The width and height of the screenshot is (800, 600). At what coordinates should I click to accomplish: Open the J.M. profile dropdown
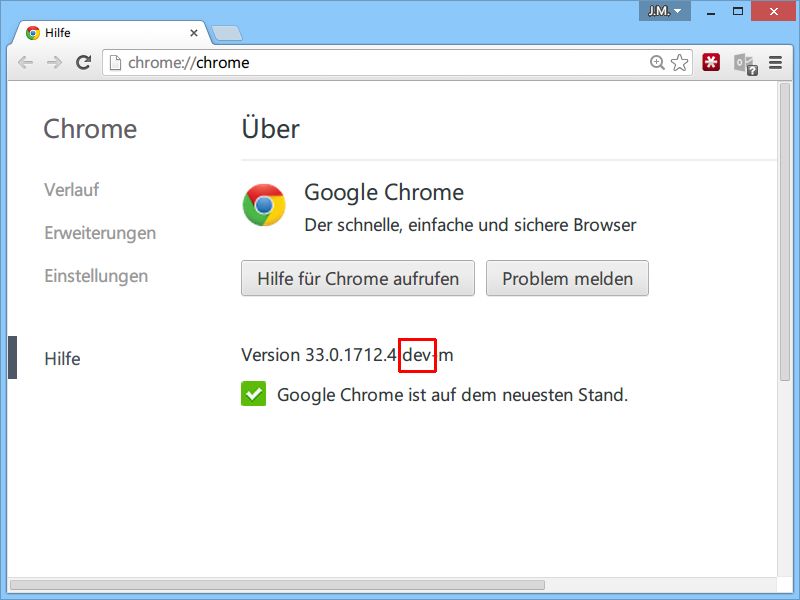click(664, 11)
